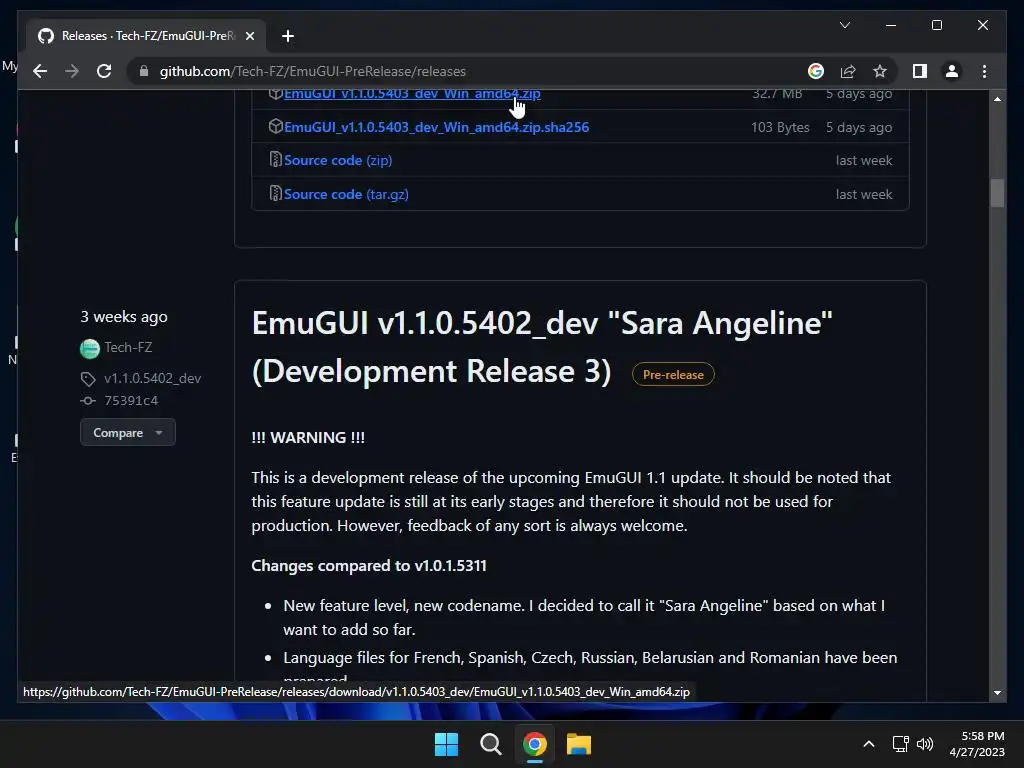Bookmark this page with star icon
The image size is (1024, 768).
pos(880,71)
